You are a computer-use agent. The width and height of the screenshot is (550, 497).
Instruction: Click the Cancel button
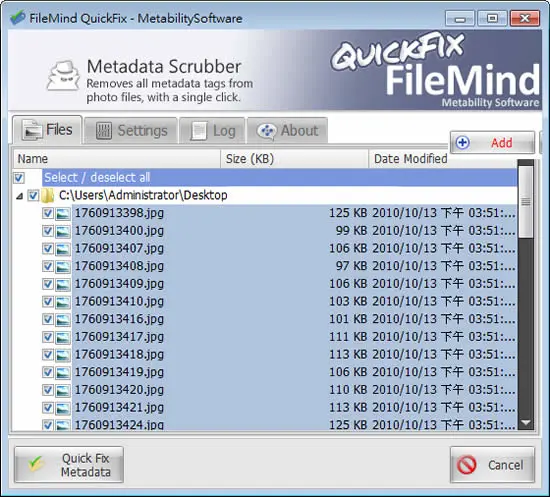492,465
